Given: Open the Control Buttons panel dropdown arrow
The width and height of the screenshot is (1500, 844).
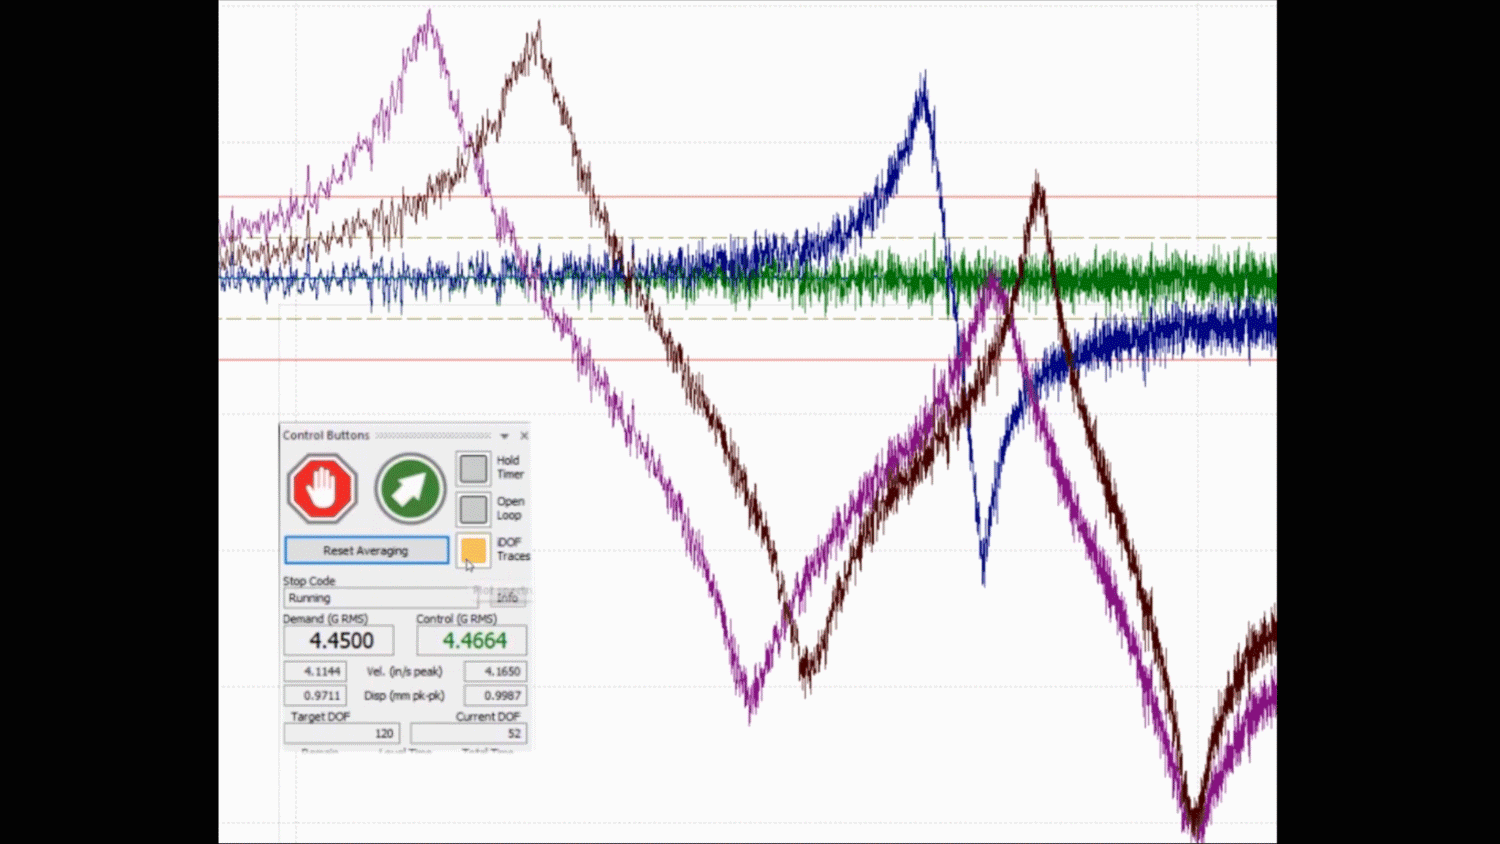Looking at the screenshot, I should click(x=505, y=436).
